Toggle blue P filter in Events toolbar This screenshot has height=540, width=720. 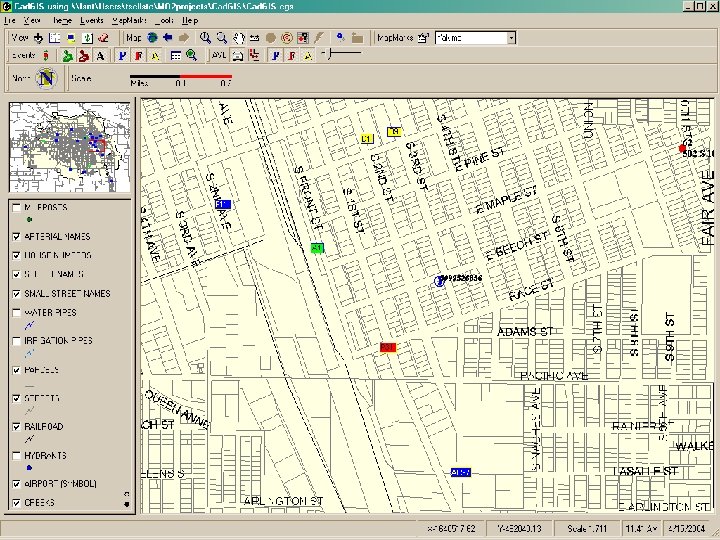[122, 56]
